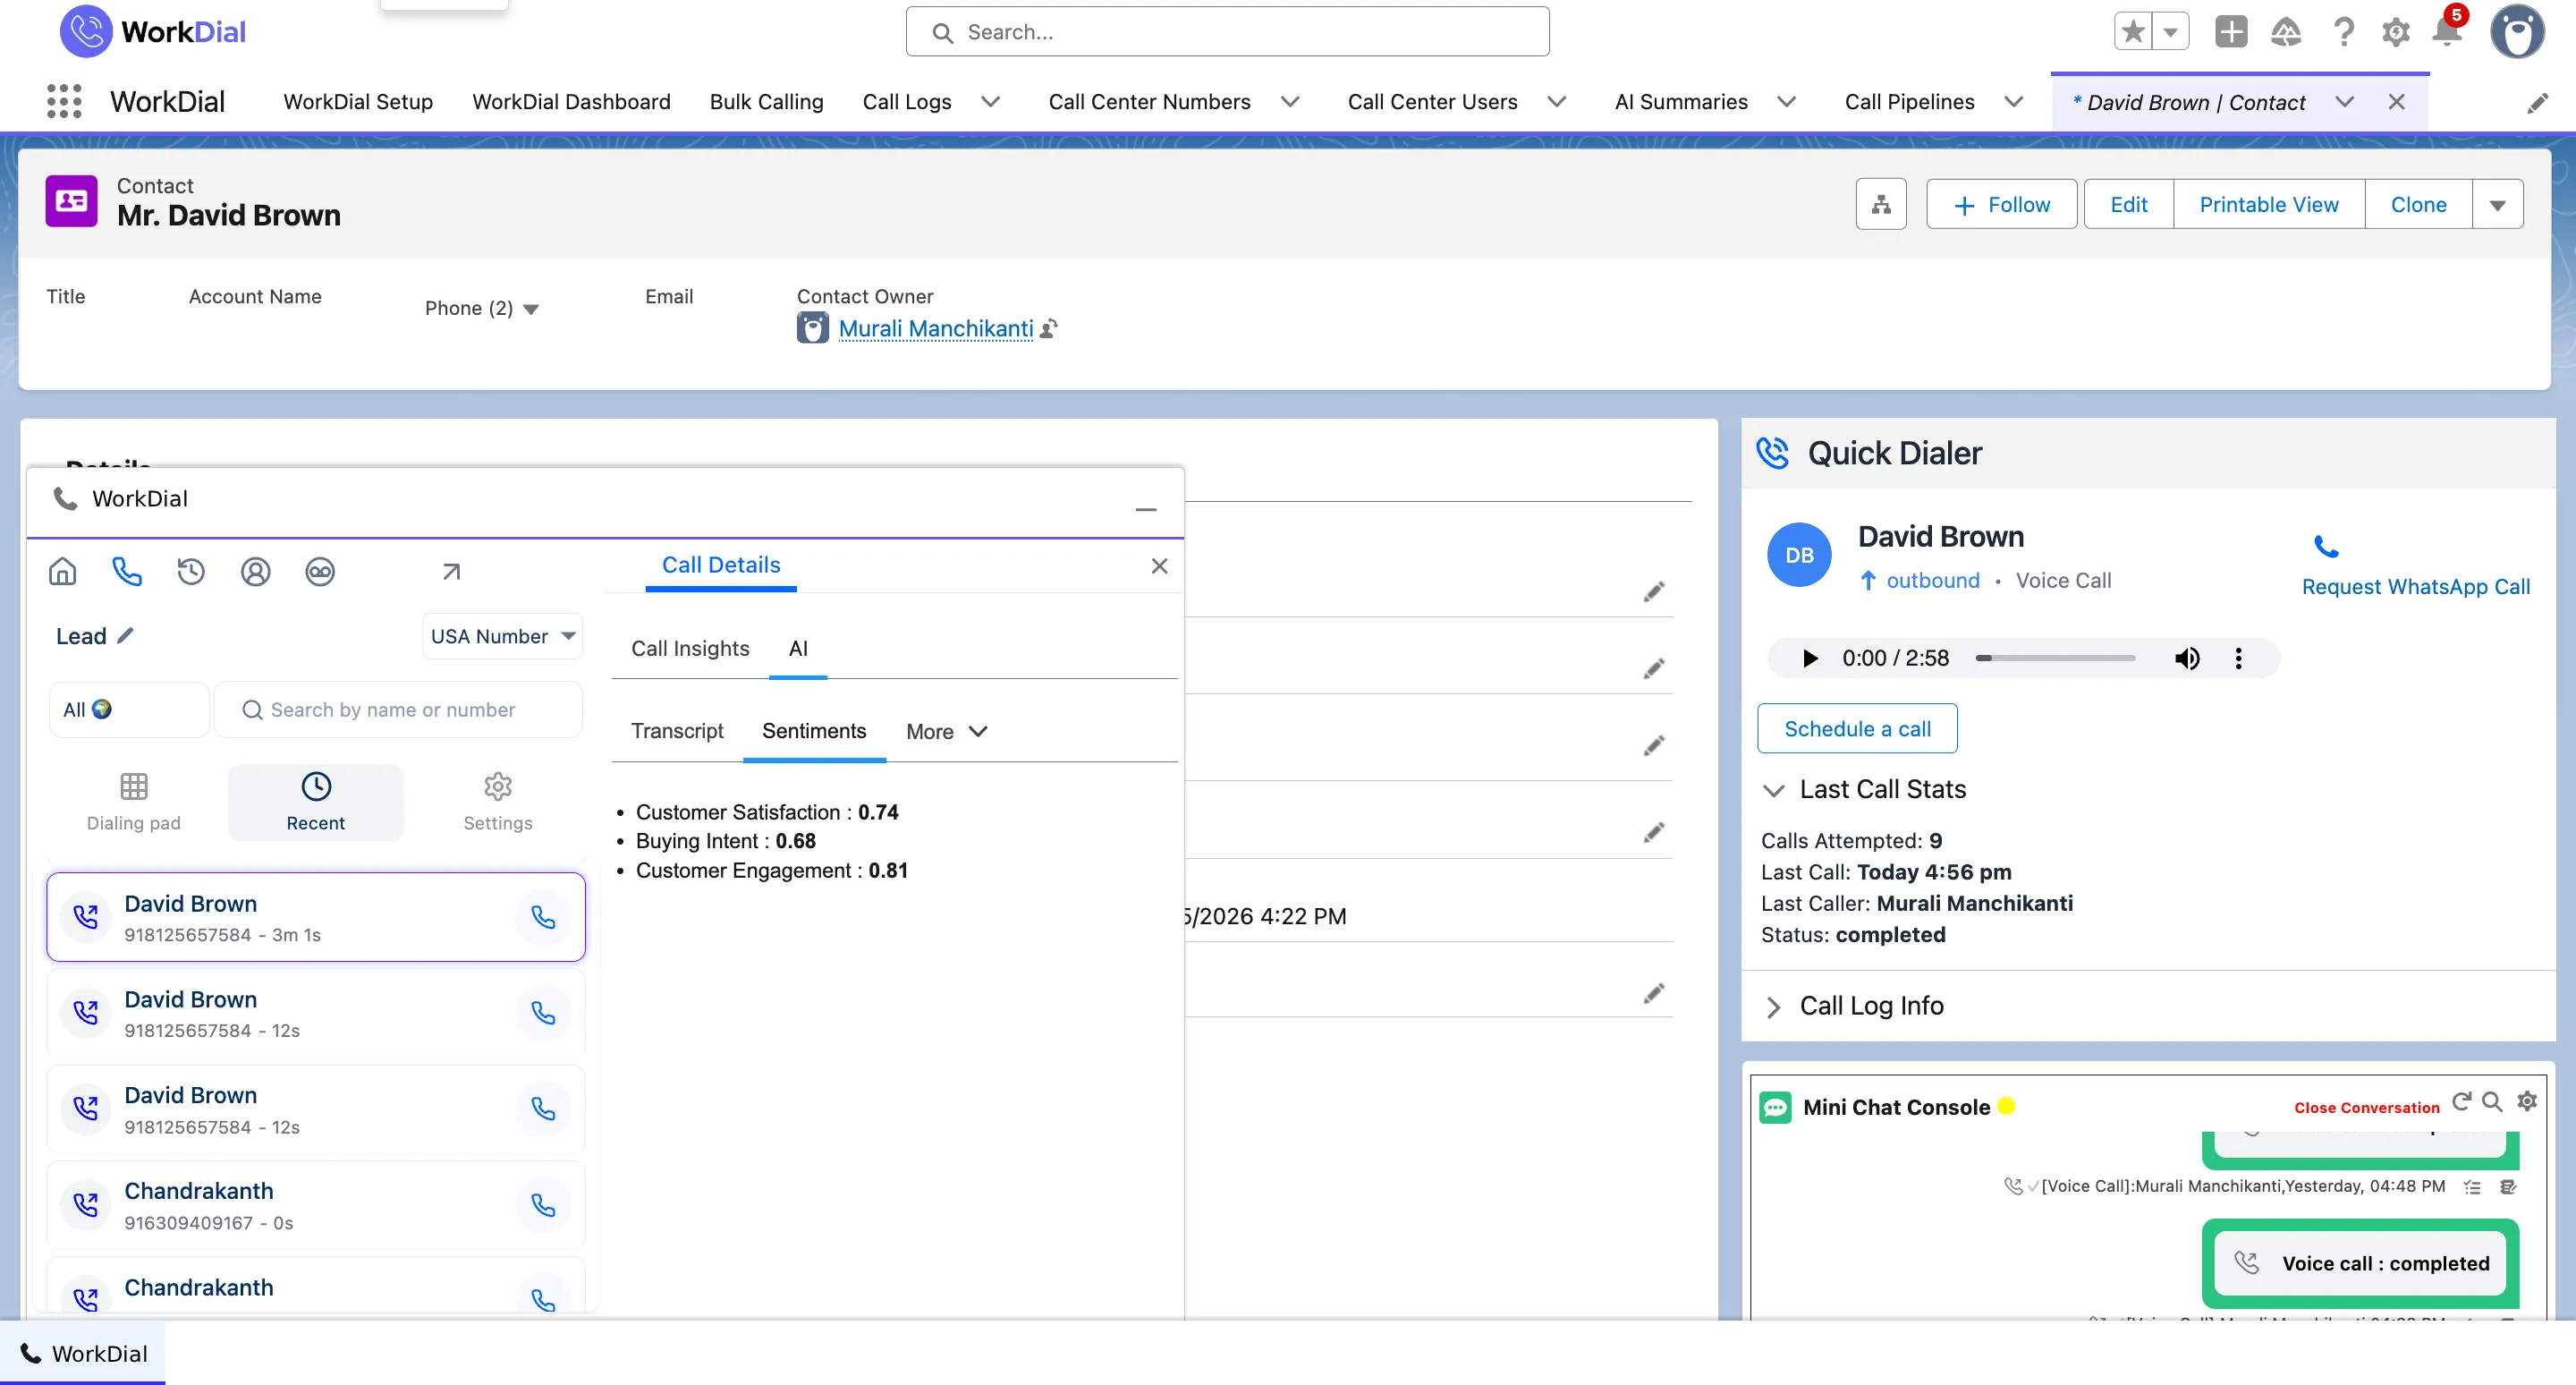
Task: Open AI Summaries dropdown arrow
Action: coord(1786,102)
